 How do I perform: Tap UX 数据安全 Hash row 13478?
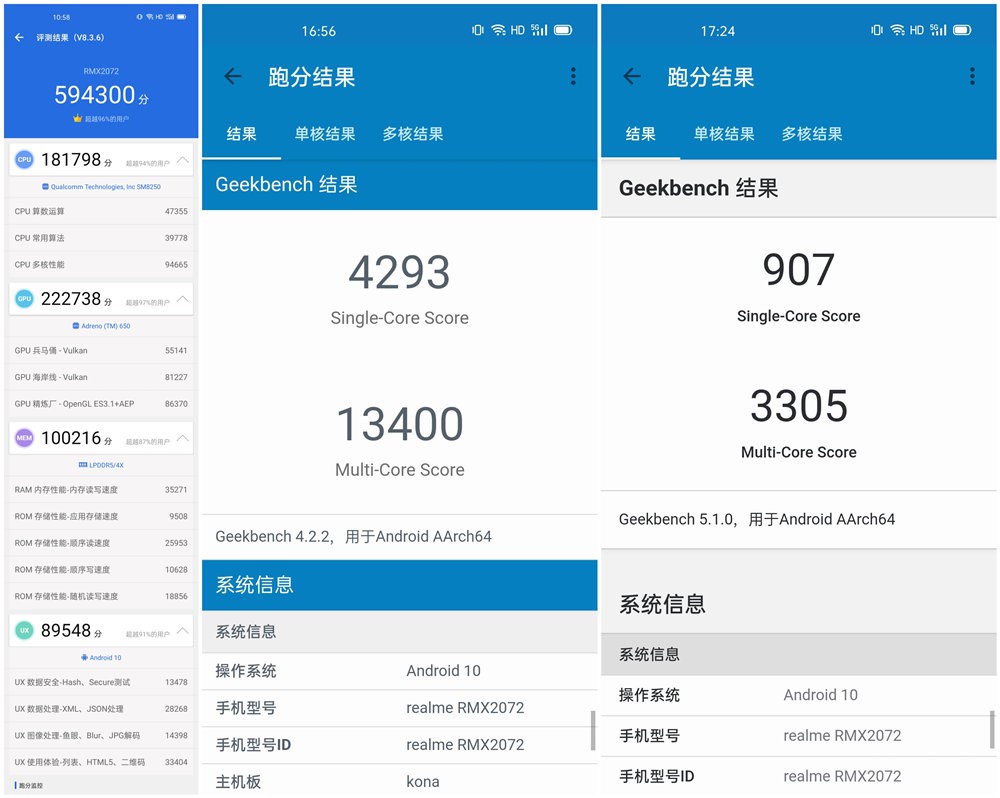(101, 682)
